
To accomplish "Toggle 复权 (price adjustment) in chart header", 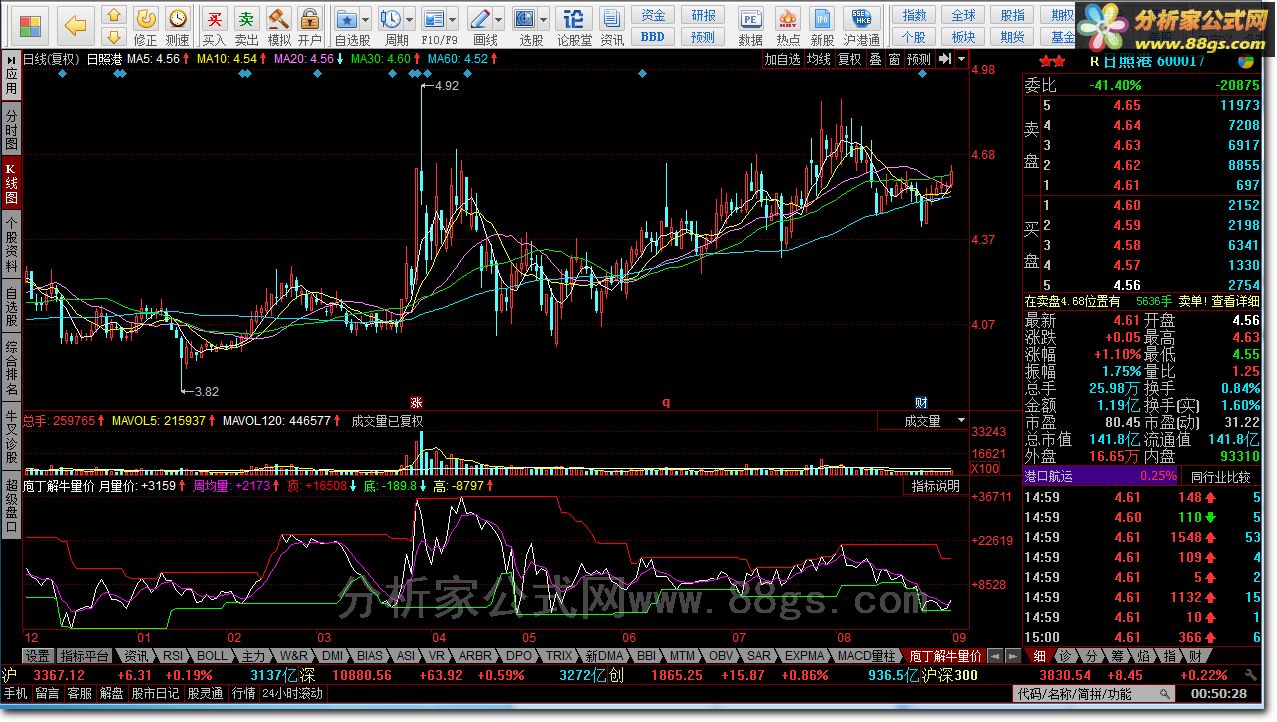I will (849, 59).
